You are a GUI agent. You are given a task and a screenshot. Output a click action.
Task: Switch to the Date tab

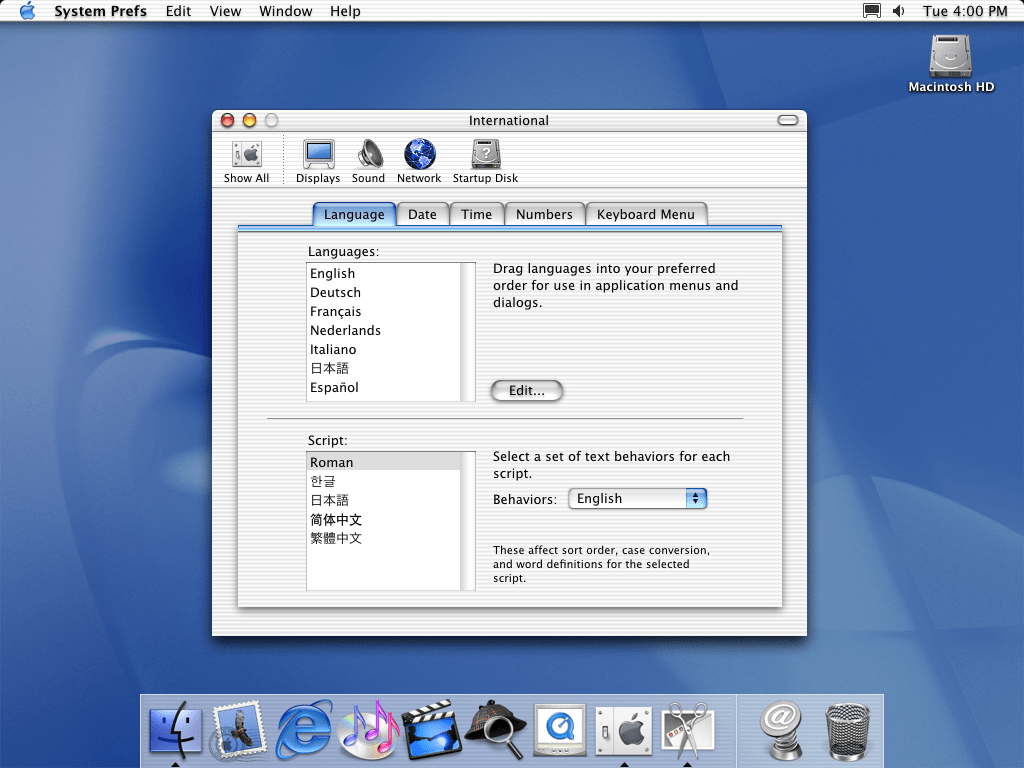coord(422,215)
